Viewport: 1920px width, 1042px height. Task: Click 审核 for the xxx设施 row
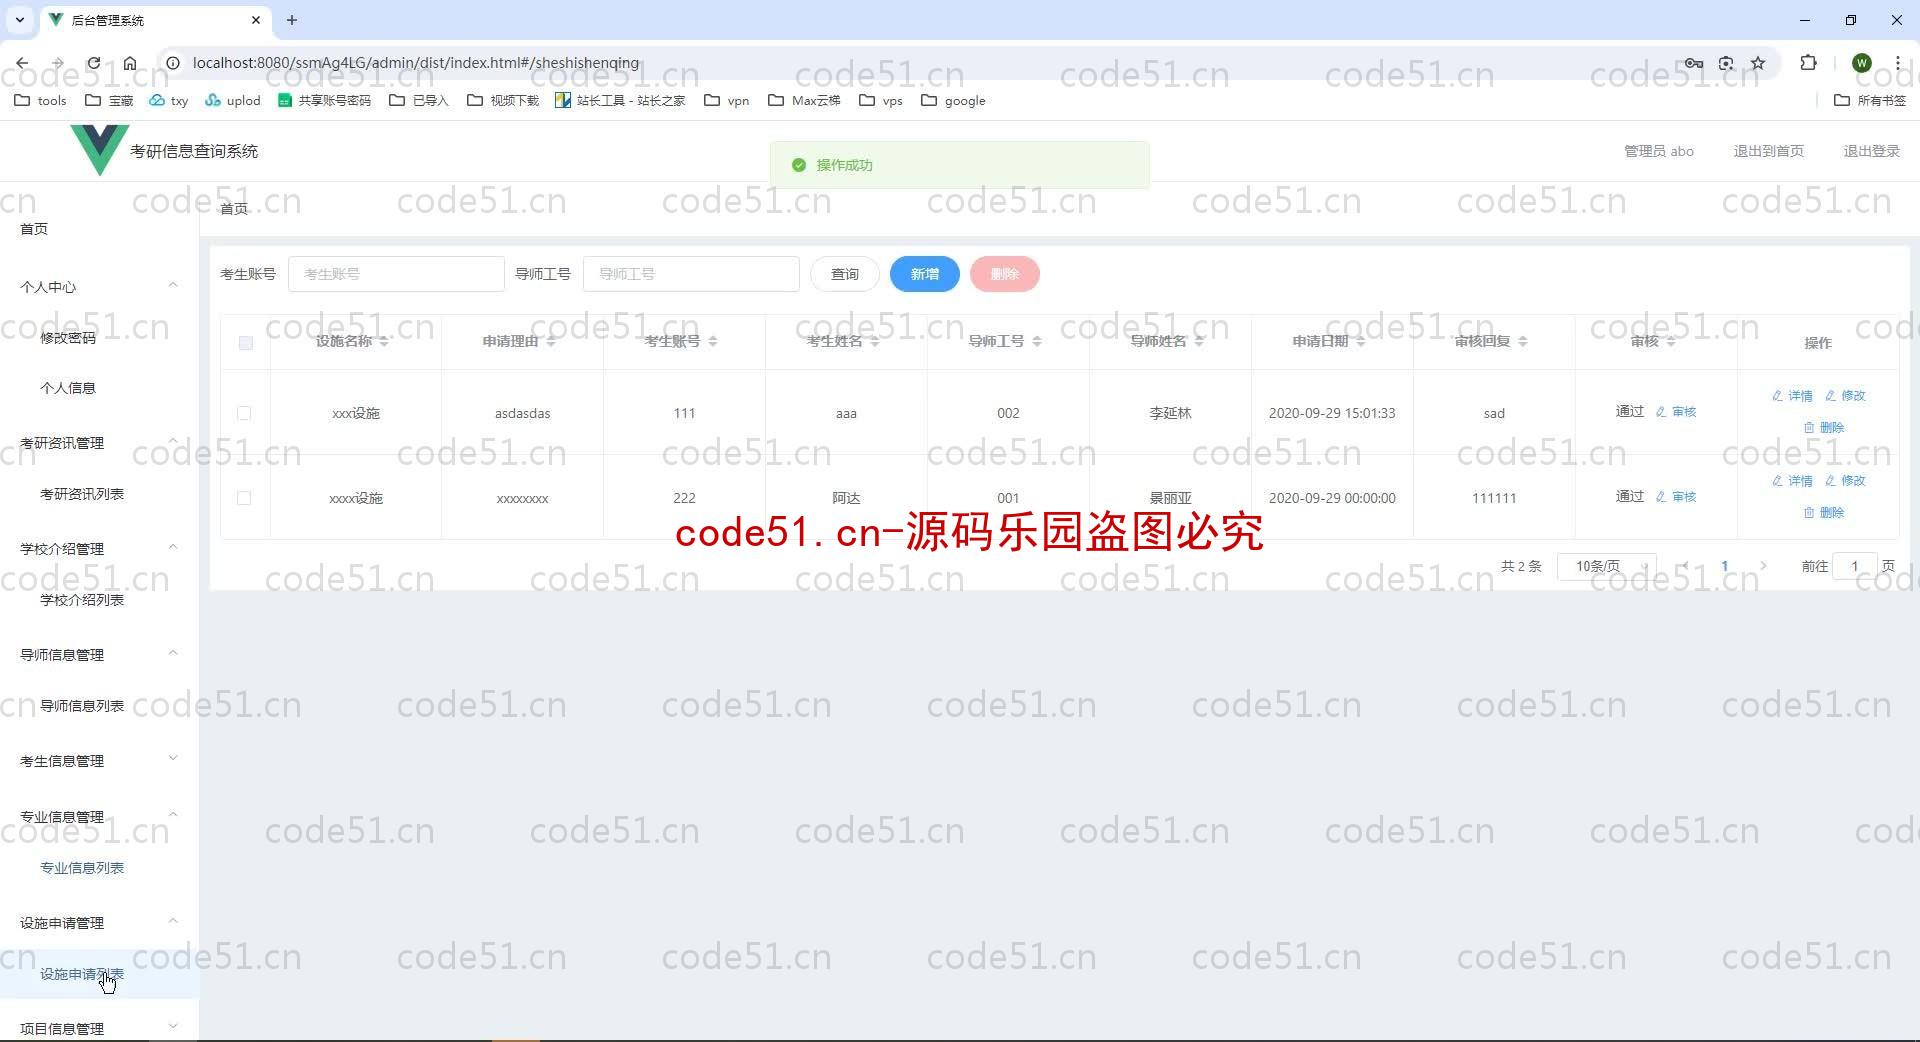coord(1676,412)
